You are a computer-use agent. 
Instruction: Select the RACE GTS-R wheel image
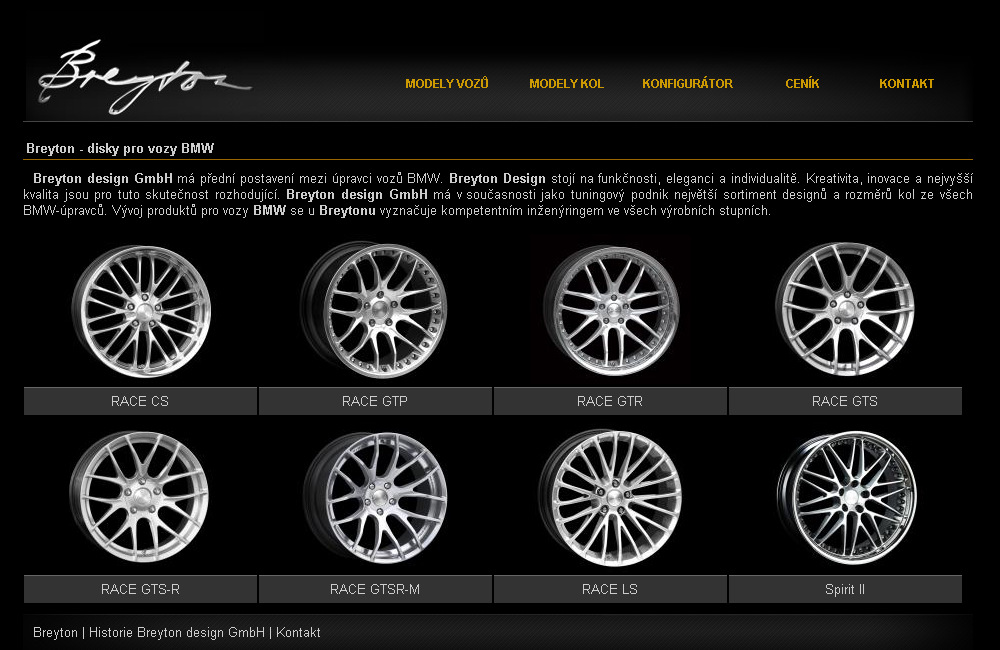pyautogui.click(x=139, y=496)
